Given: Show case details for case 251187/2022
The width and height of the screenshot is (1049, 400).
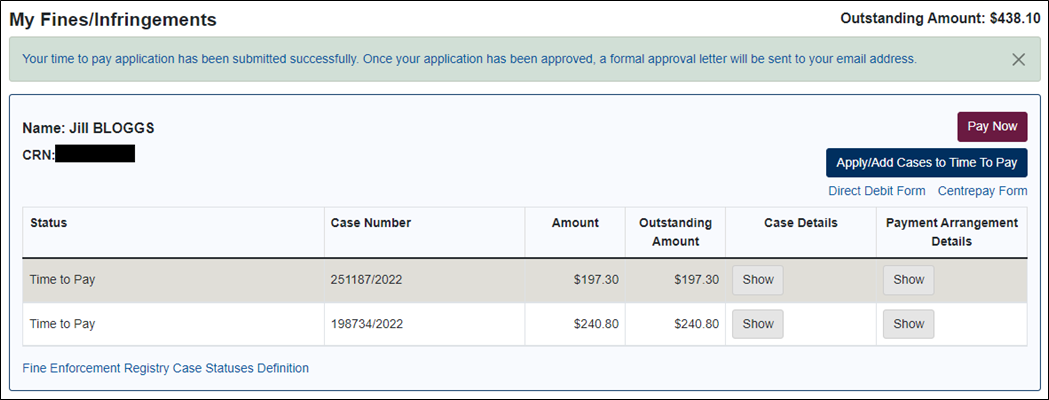Looking at the screenshot, I should (758, 280).
